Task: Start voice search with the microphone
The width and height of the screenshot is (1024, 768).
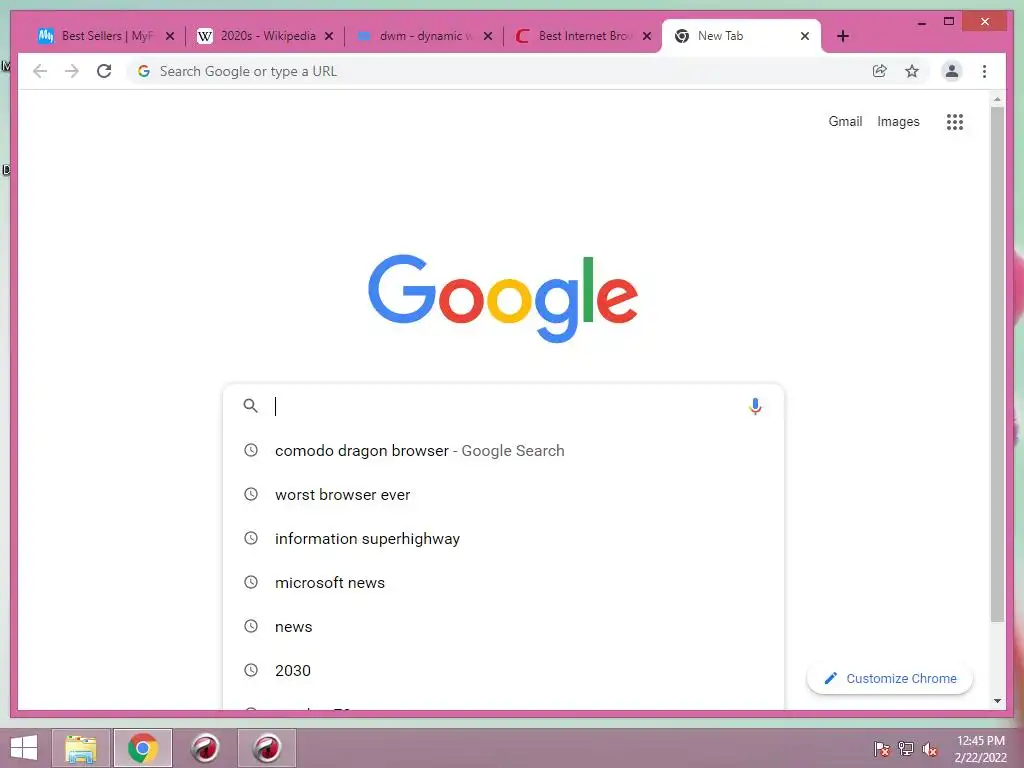Action: (755, 406)
